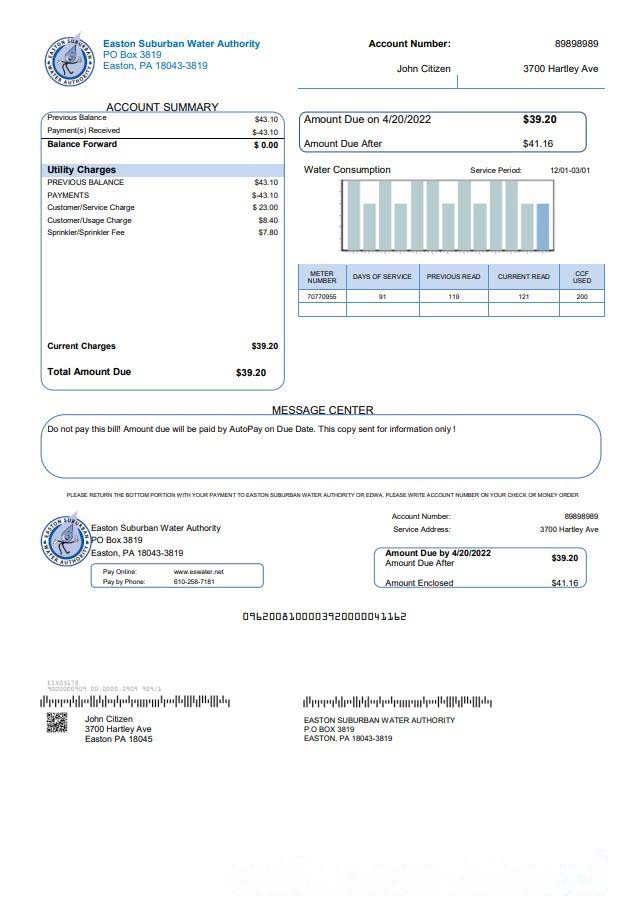Screen dimensions: 644x913
Task: Click the Total Amount Due label
Action: [89, 372]
